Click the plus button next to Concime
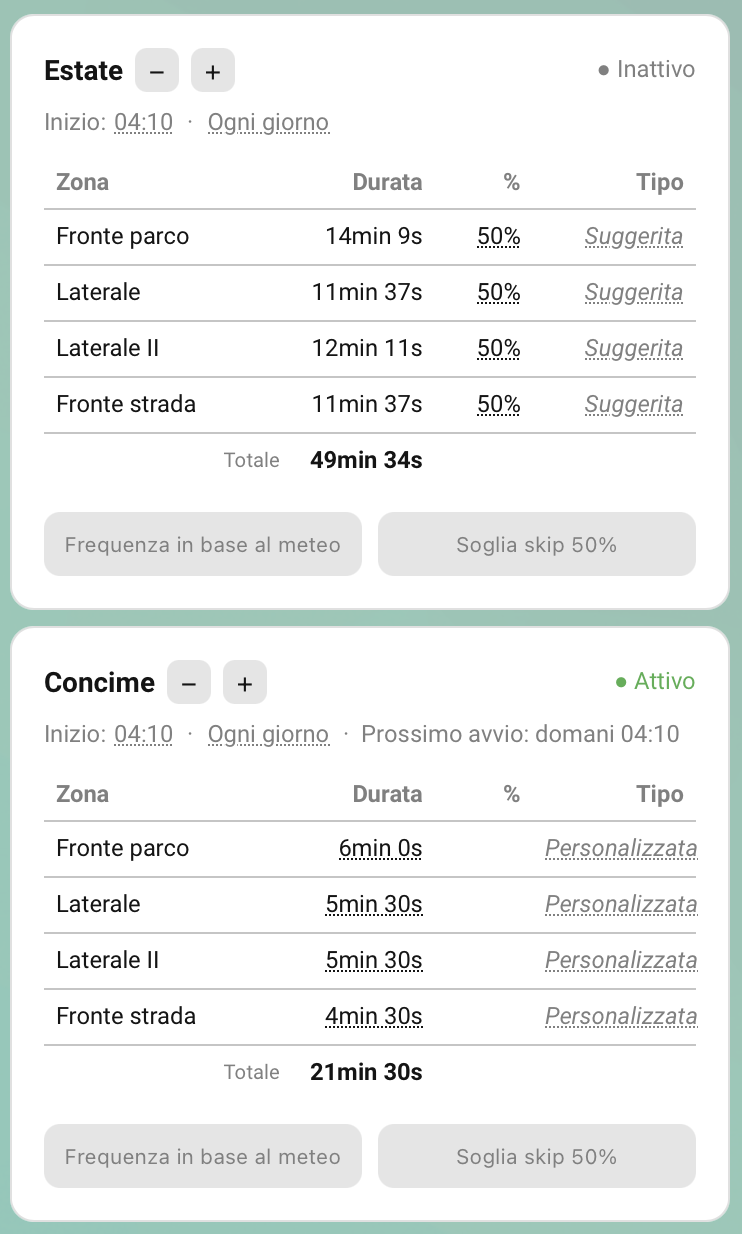 pyautogui.click(x=245, y=683)
